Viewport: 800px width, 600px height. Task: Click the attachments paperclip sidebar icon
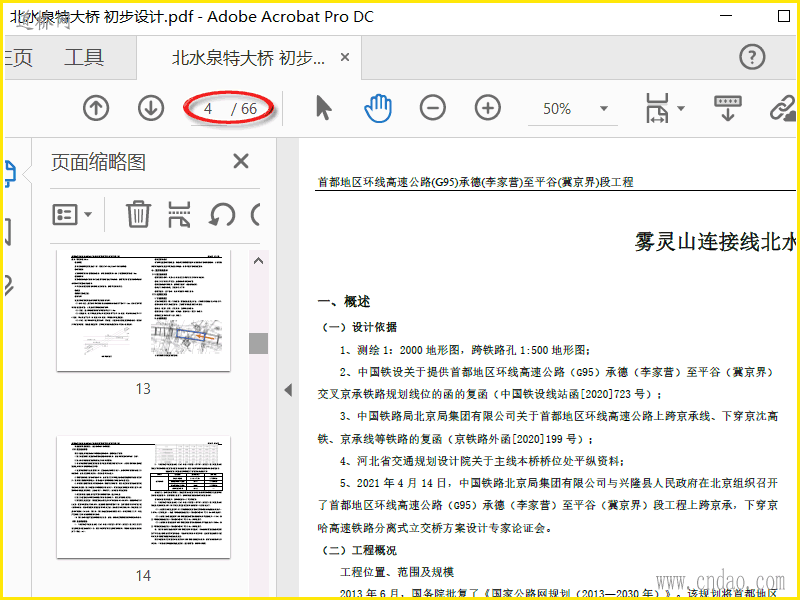pos(9,286)
